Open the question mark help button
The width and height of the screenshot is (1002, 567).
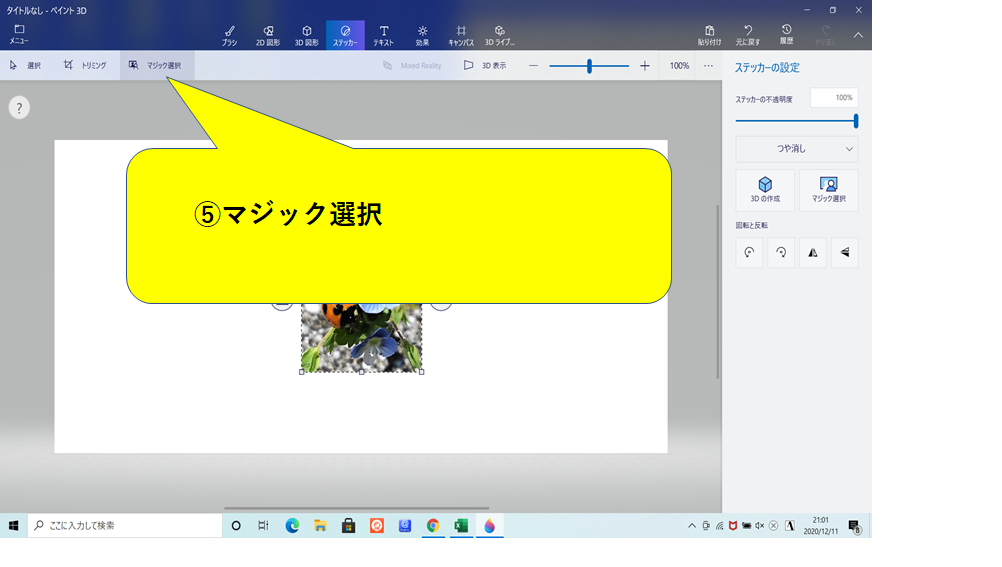[19, 108]
